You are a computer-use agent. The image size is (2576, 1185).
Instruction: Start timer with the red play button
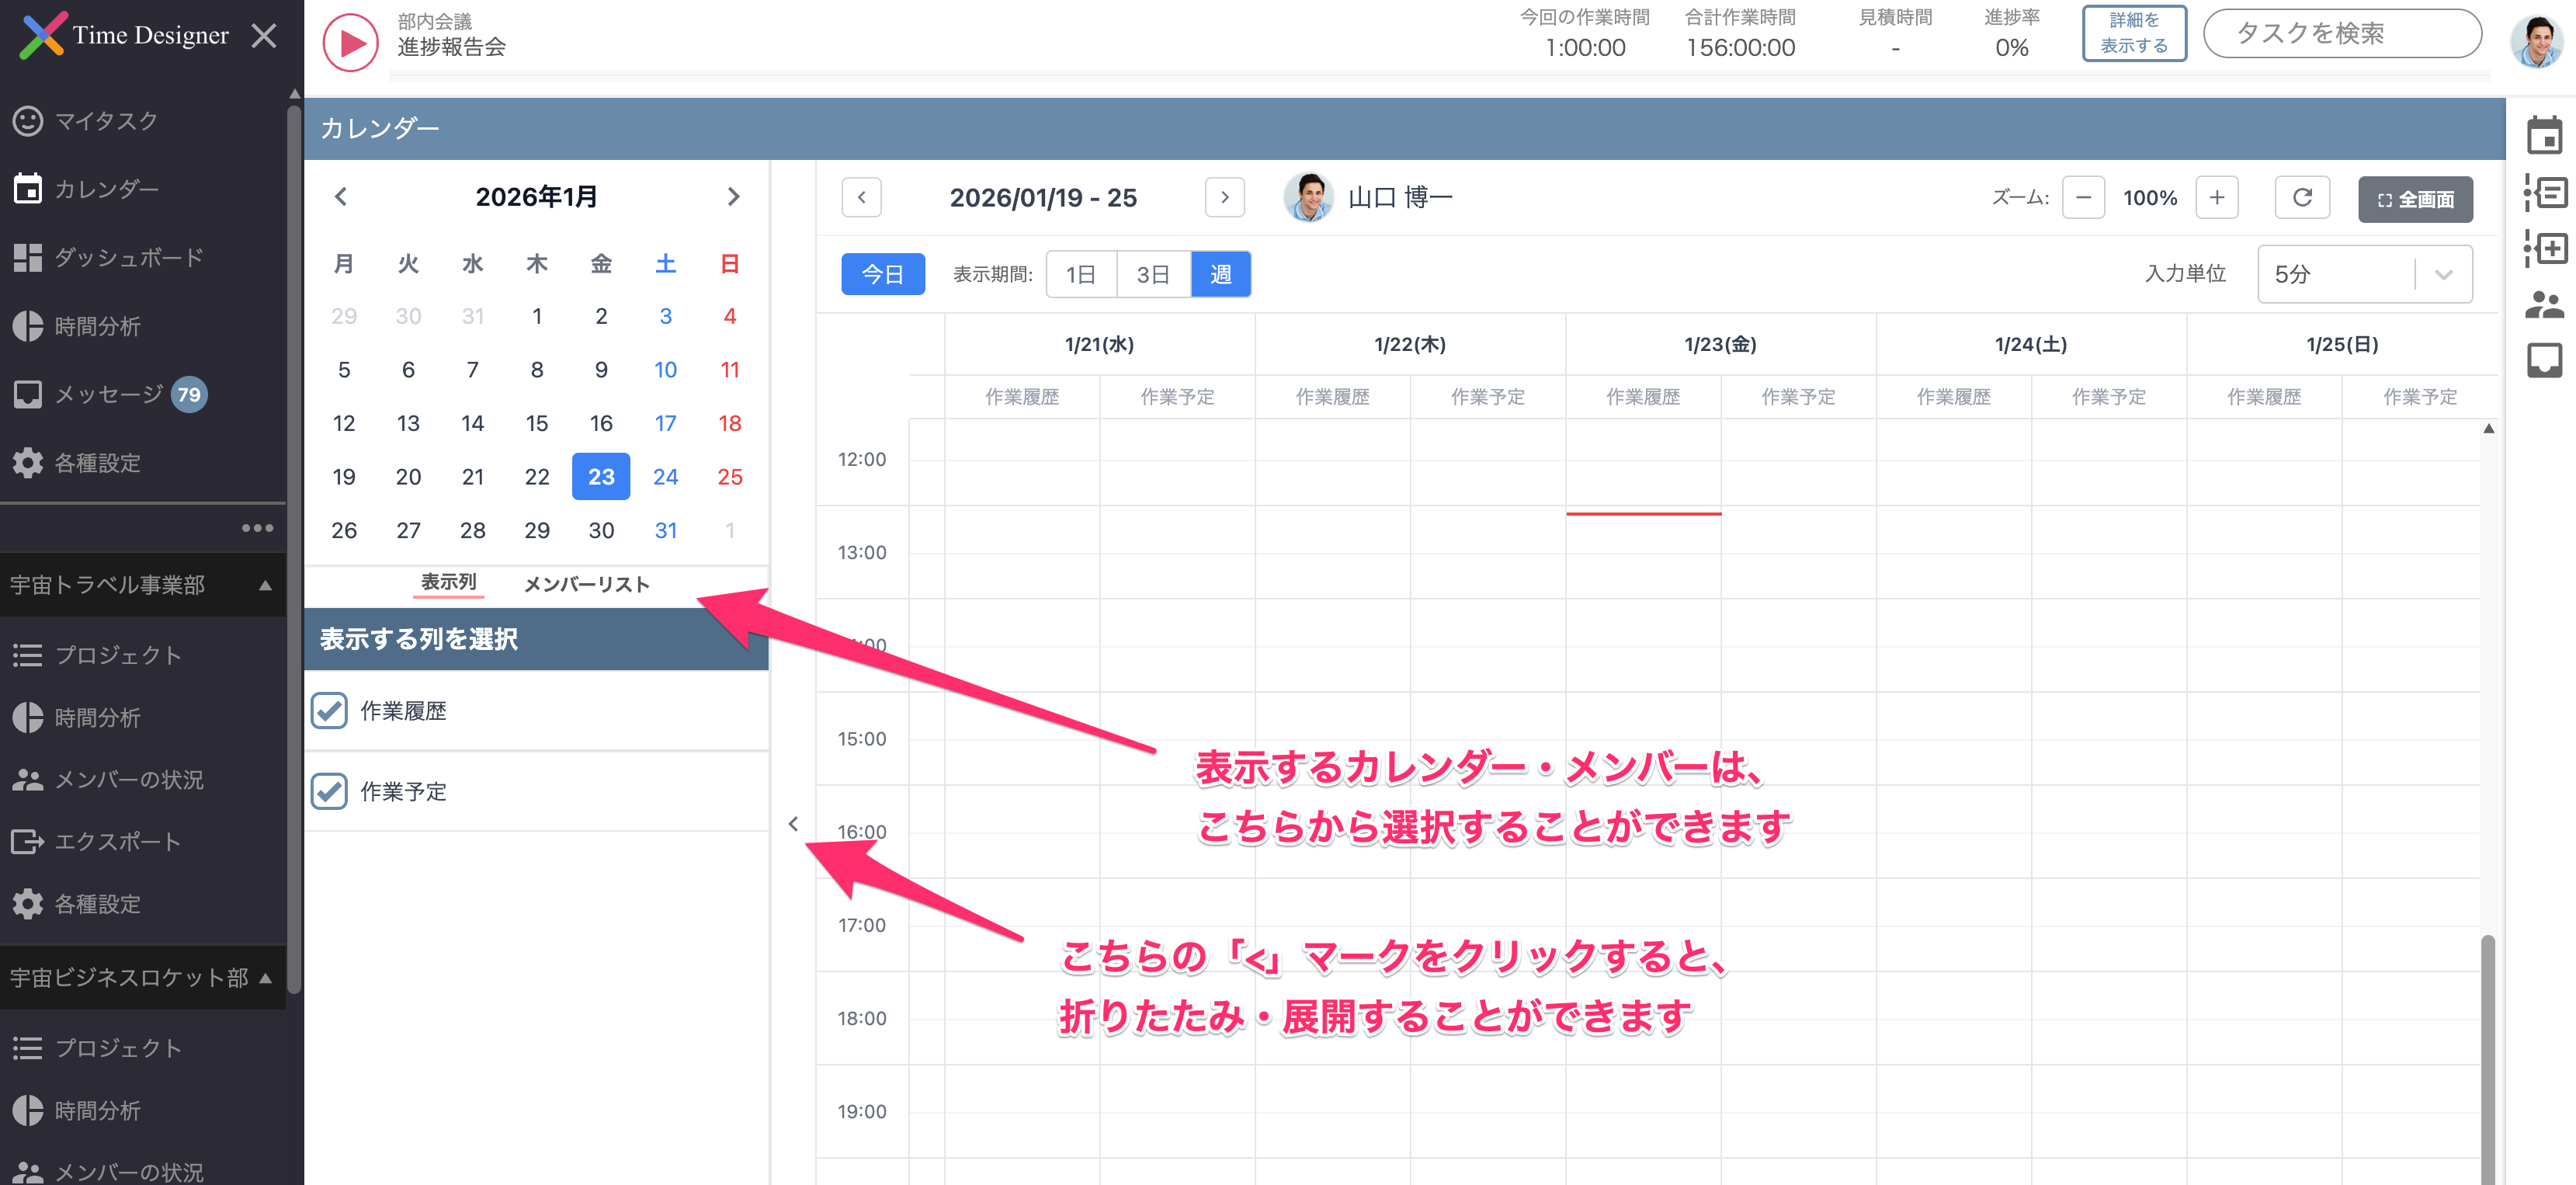click(350, 42)
